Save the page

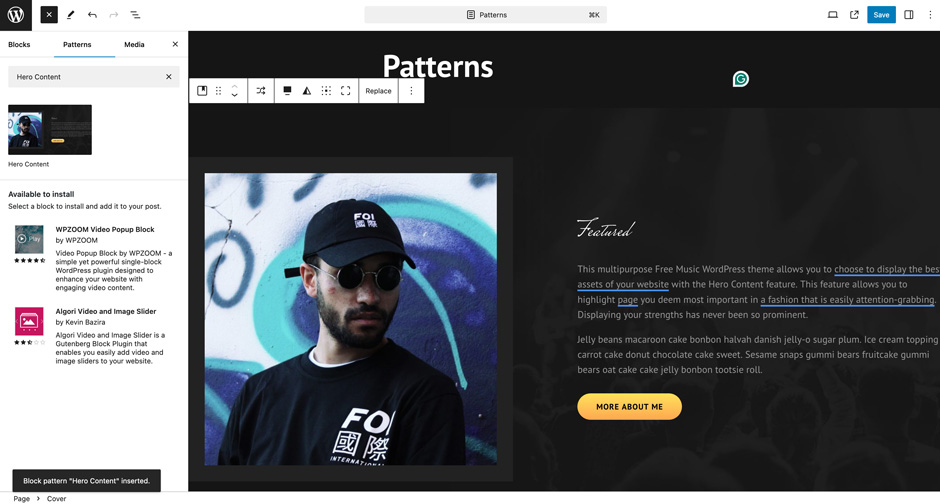881,15
